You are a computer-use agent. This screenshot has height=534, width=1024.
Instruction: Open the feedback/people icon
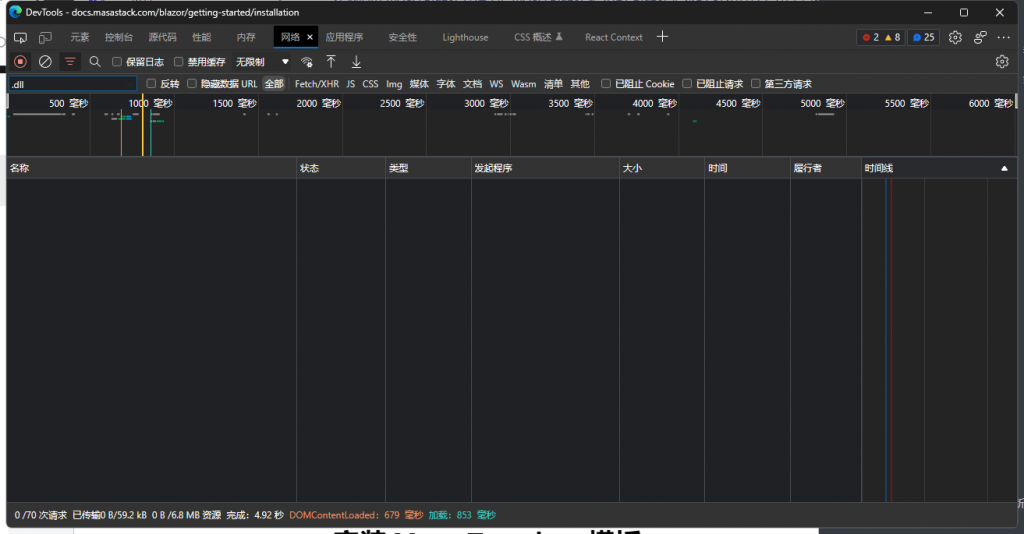tap(980, 37)
